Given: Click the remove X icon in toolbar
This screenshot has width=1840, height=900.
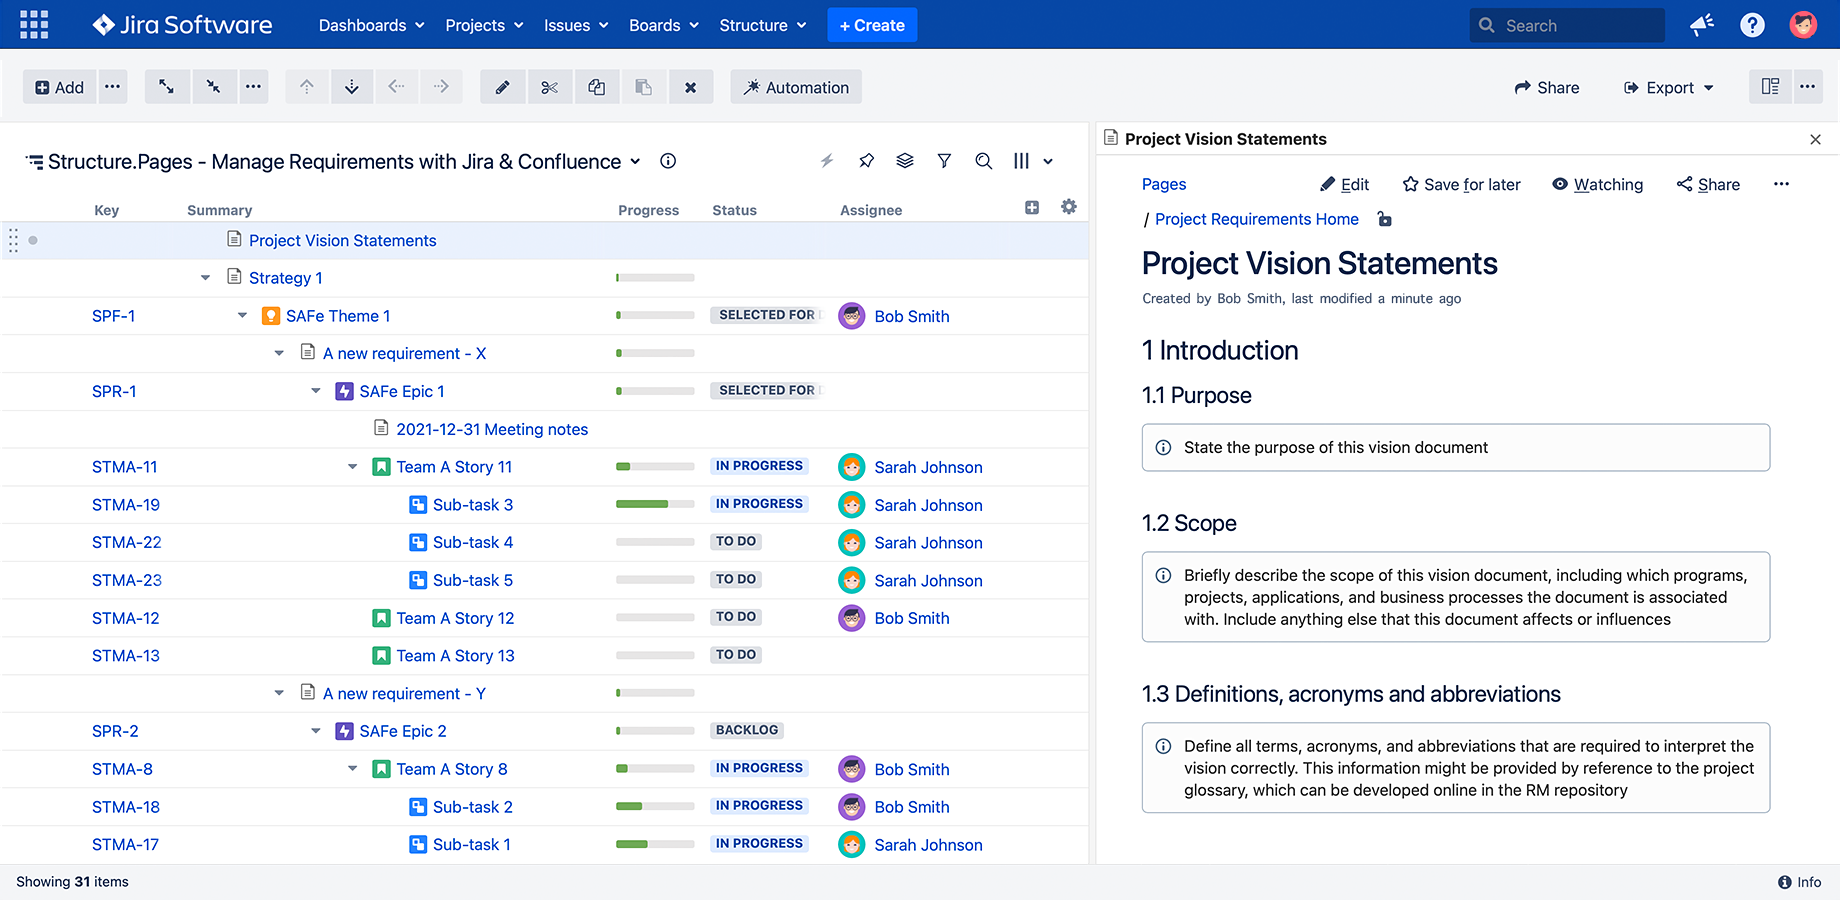Looking at the screenshot, I should pos(690,87).
